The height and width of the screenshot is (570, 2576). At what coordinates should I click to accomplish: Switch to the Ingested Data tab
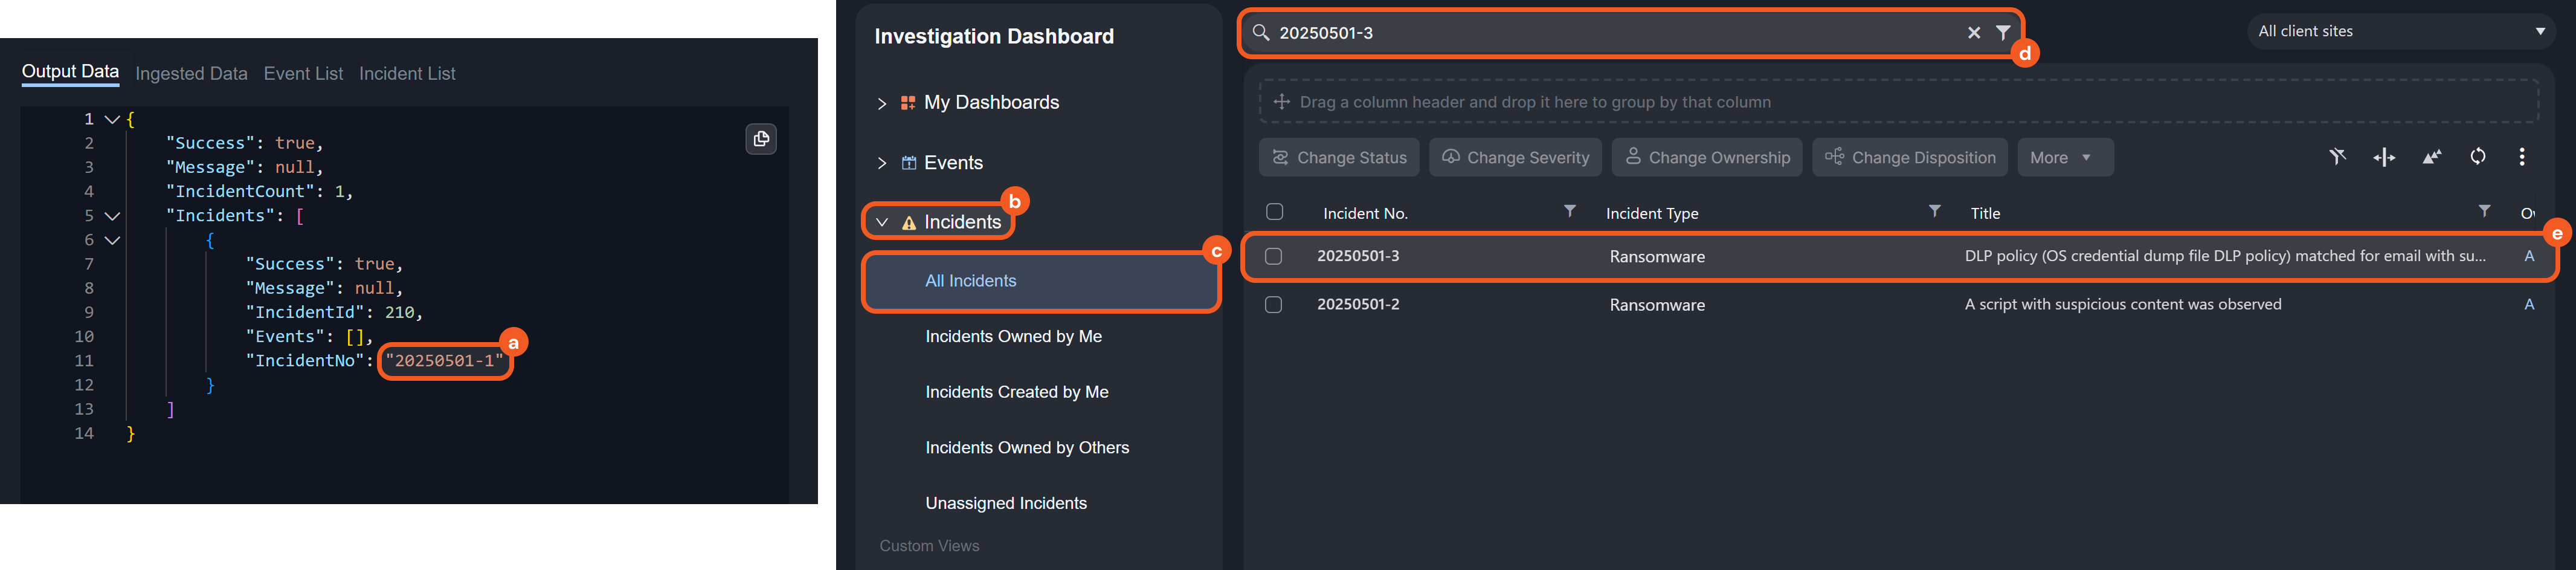(x=191, y=74)
